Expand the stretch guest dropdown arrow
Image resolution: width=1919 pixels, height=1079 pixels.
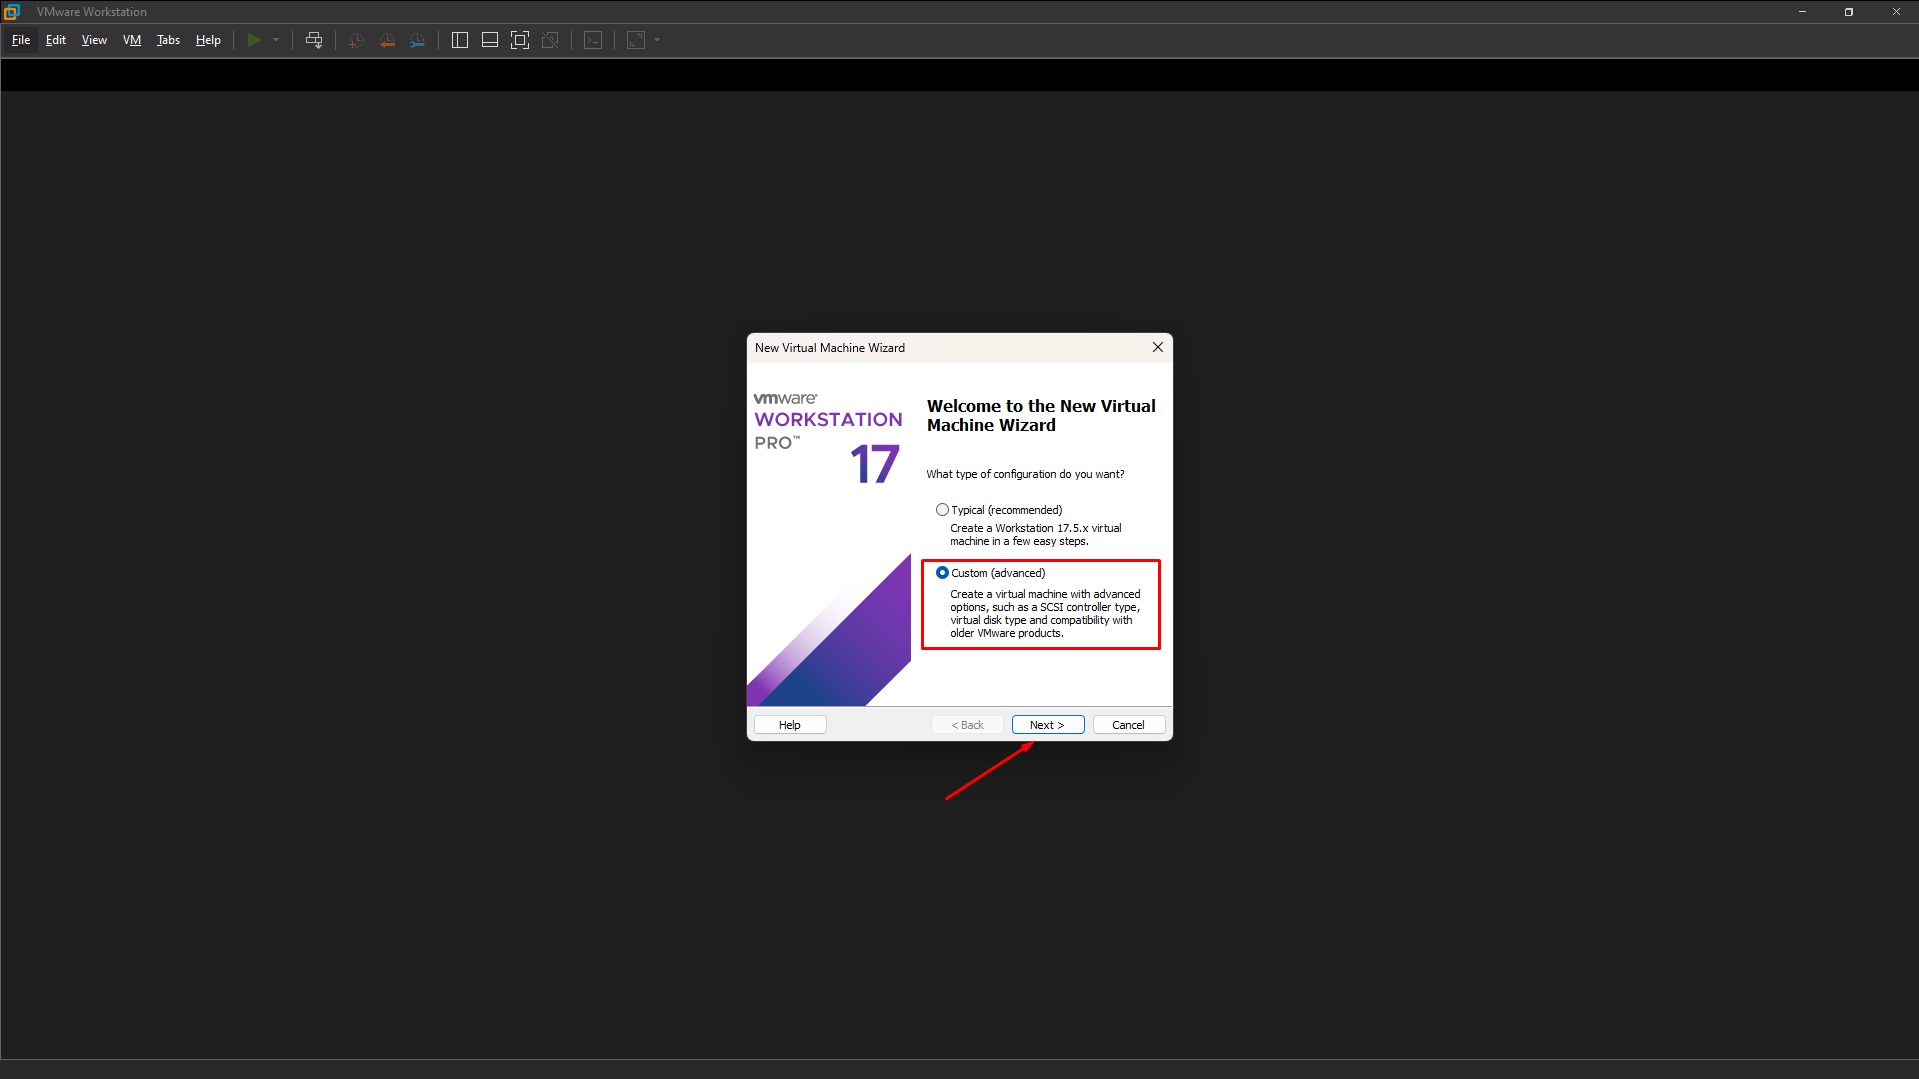pyautogui.click(x=657, y=40)
